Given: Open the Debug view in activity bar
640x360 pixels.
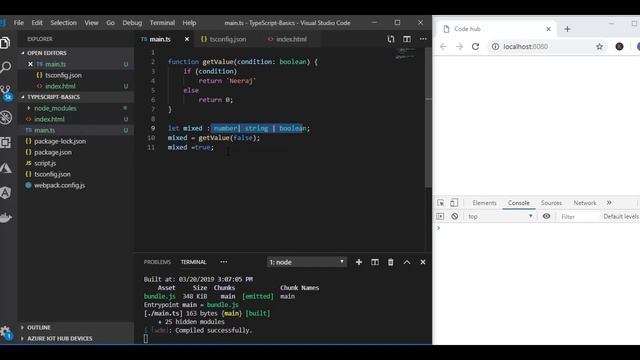Looking at the screenshot, I should pyautogui.click(x=6, y=118).
